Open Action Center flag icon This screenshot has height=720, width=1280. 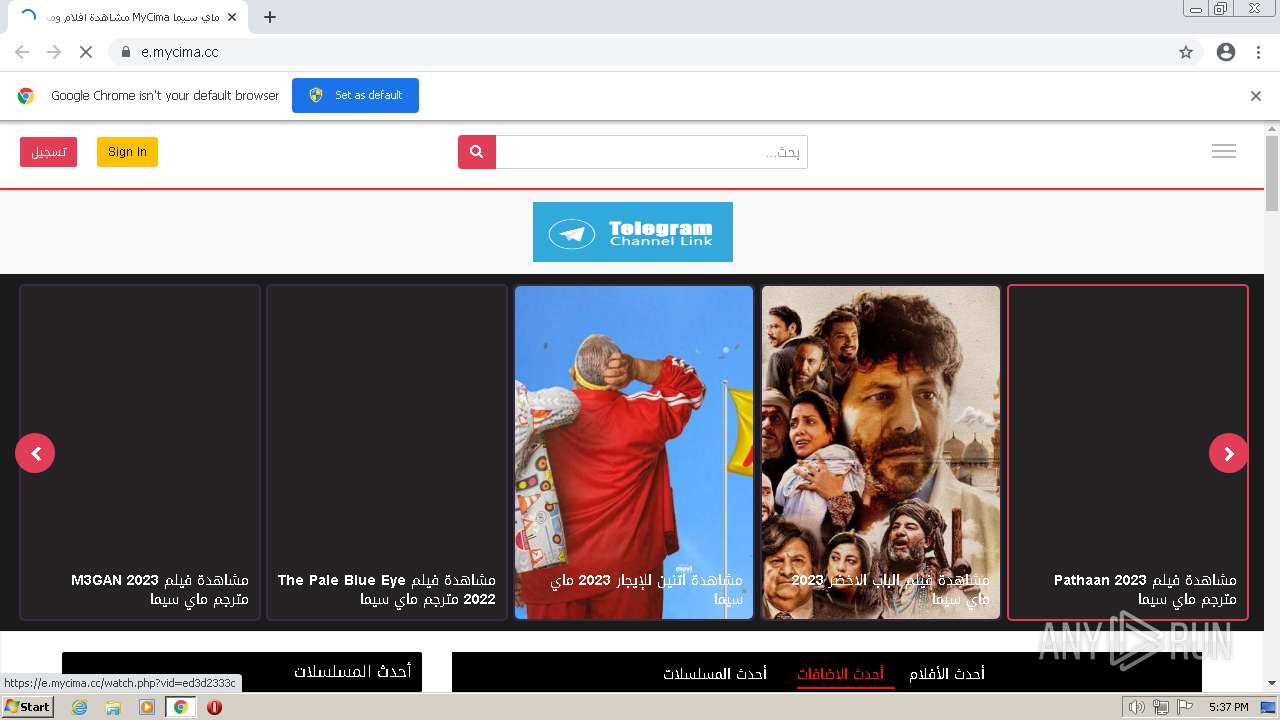tap(1185, 707)
